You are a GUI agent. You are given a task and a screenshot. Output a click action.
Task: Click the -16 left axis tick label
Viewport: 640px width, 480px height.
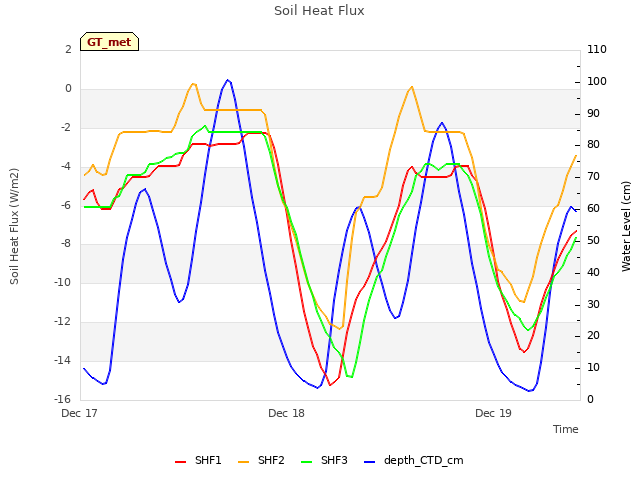tap(62, 399)
